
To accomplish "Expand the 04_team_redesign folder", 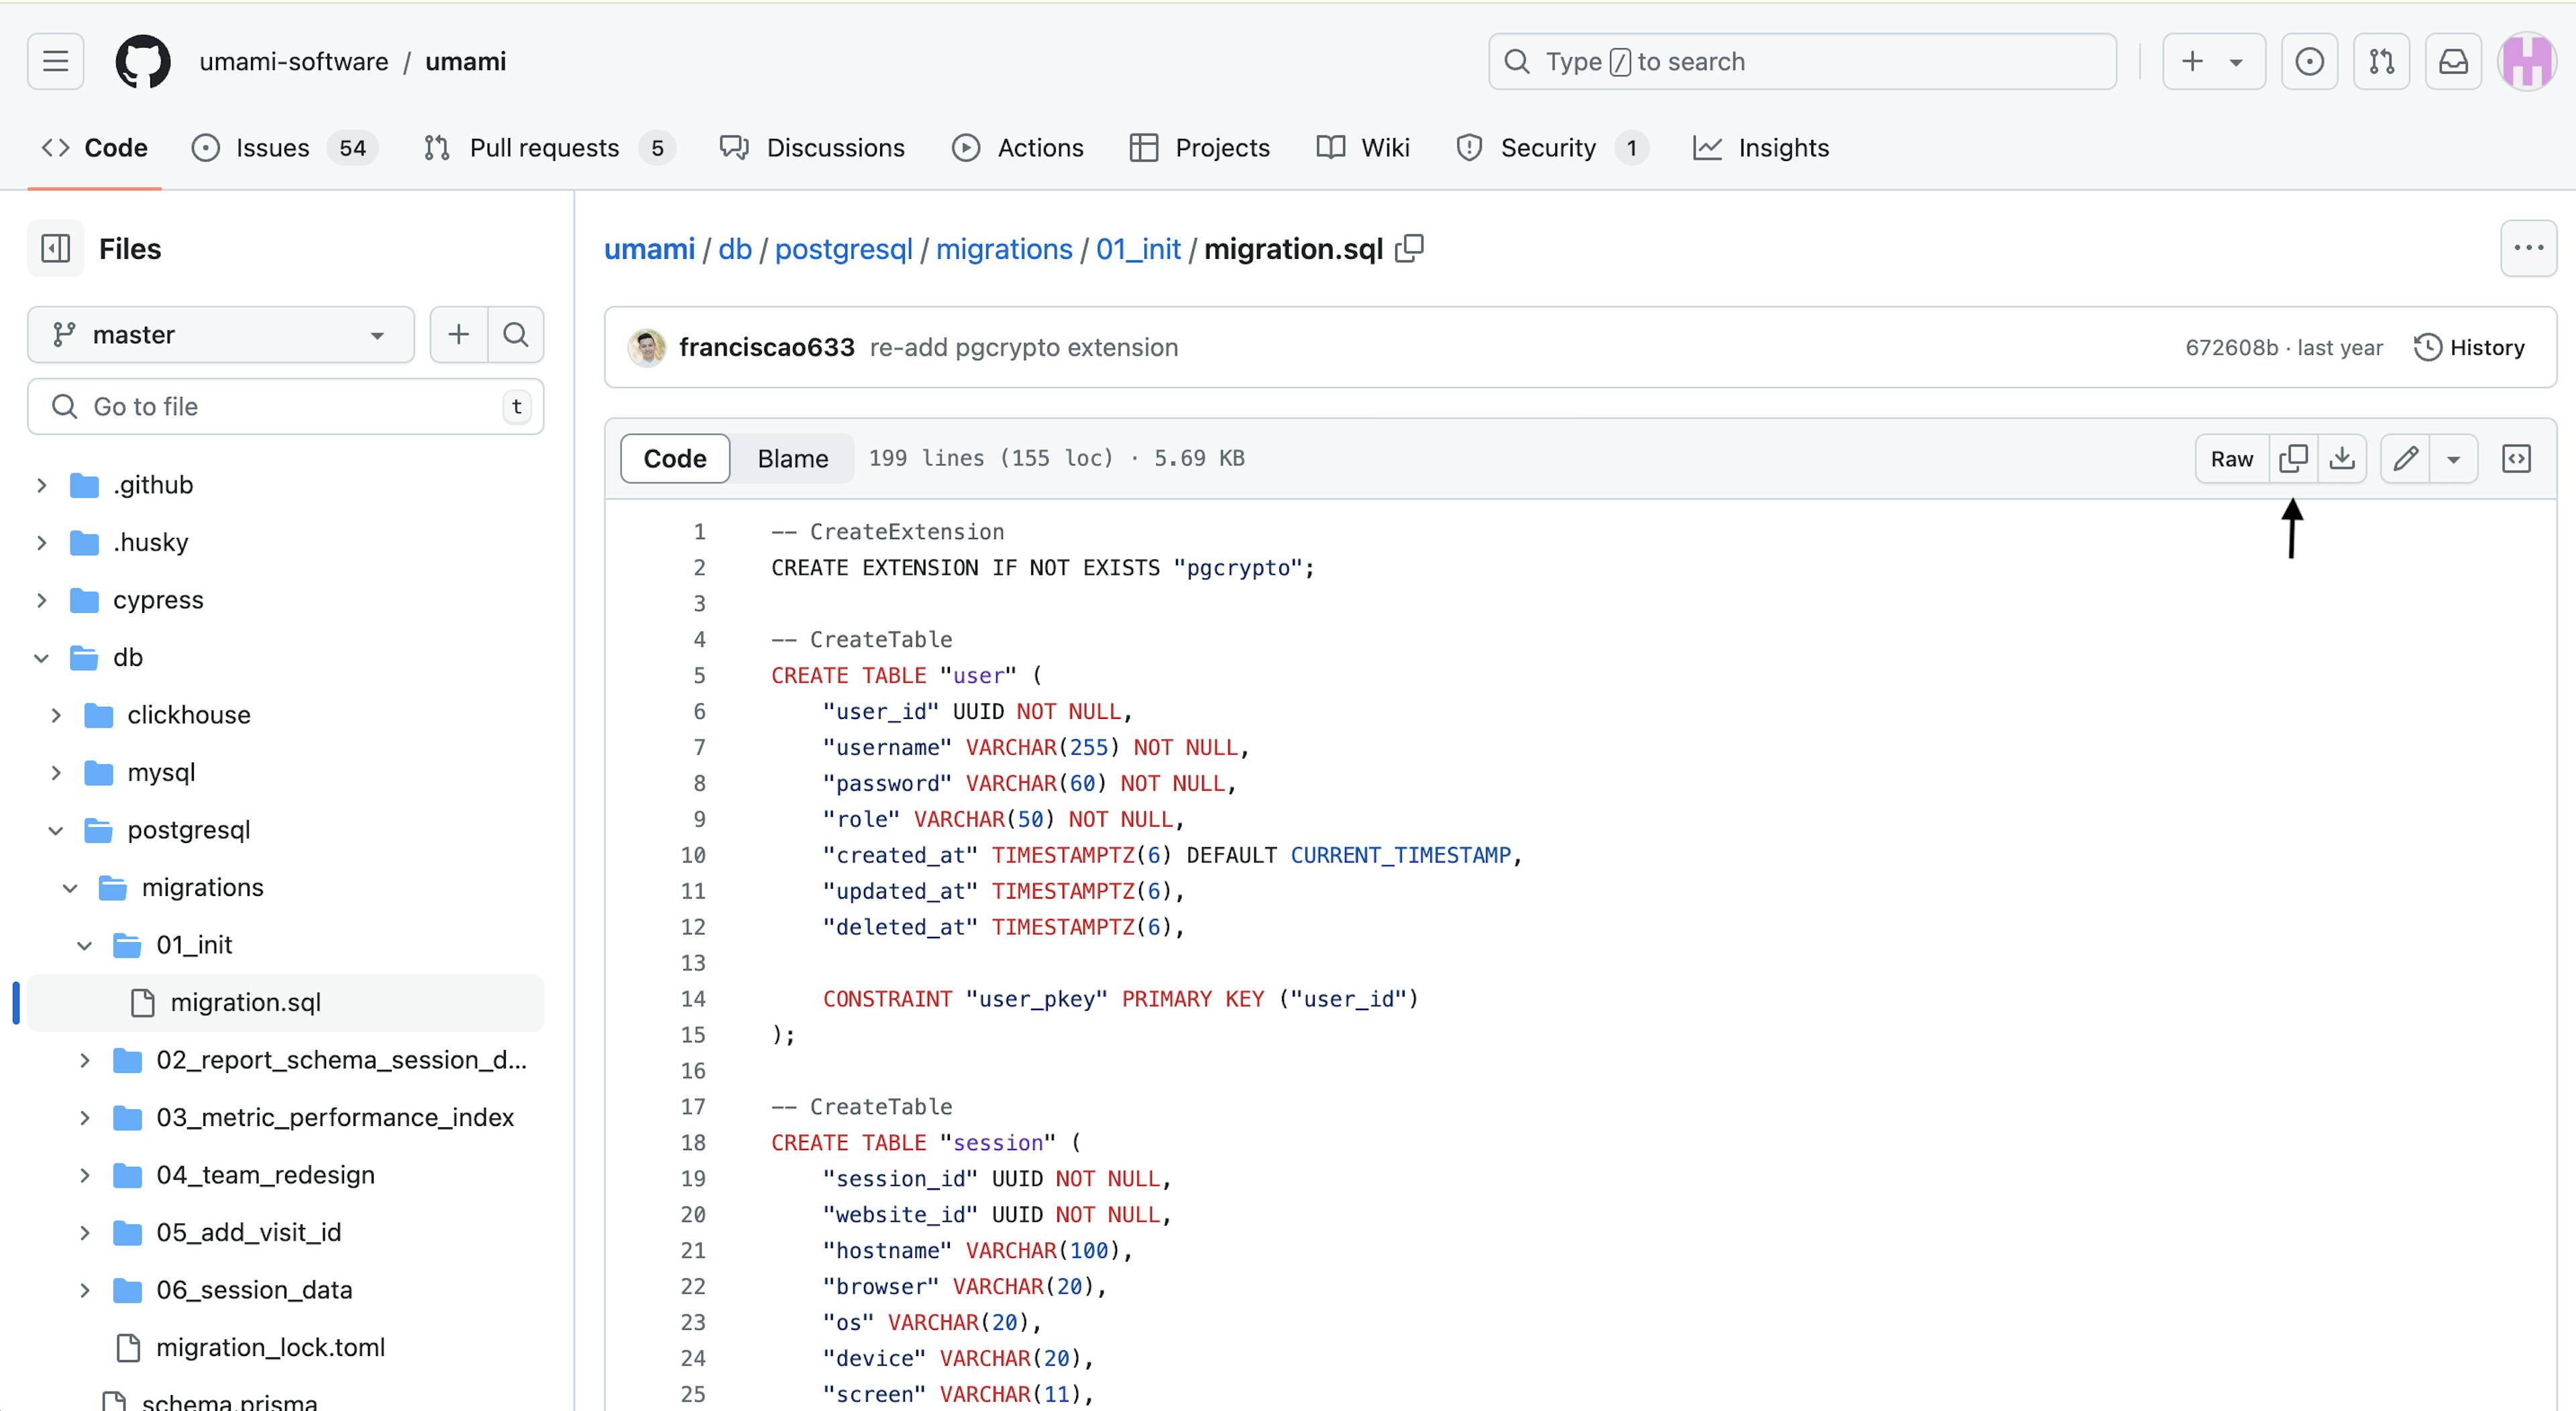I will click(85, 1175).
